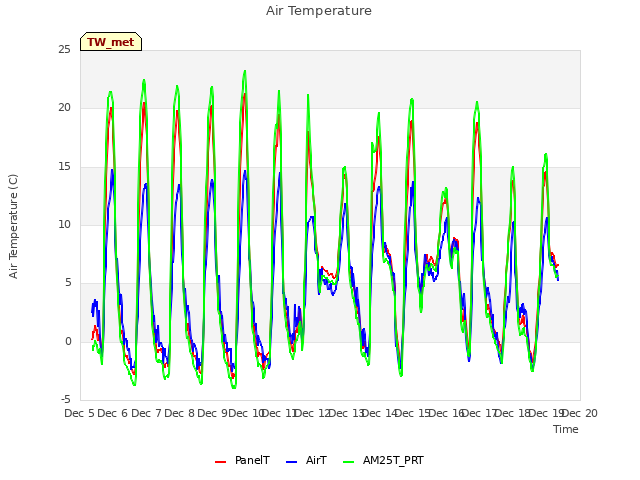Click the Dec 20 x-axis label

coord(580,413)
